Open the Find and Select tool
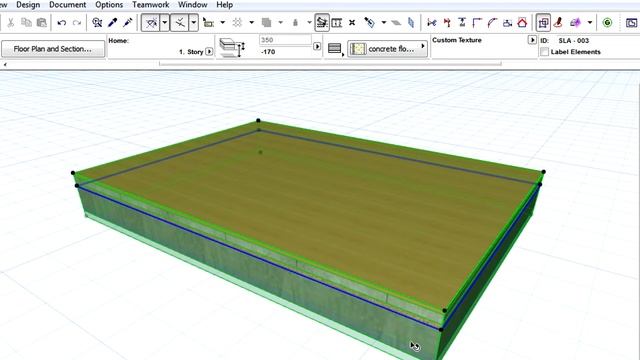Screen dimensions: 640x360 click(x=97, y=23)
